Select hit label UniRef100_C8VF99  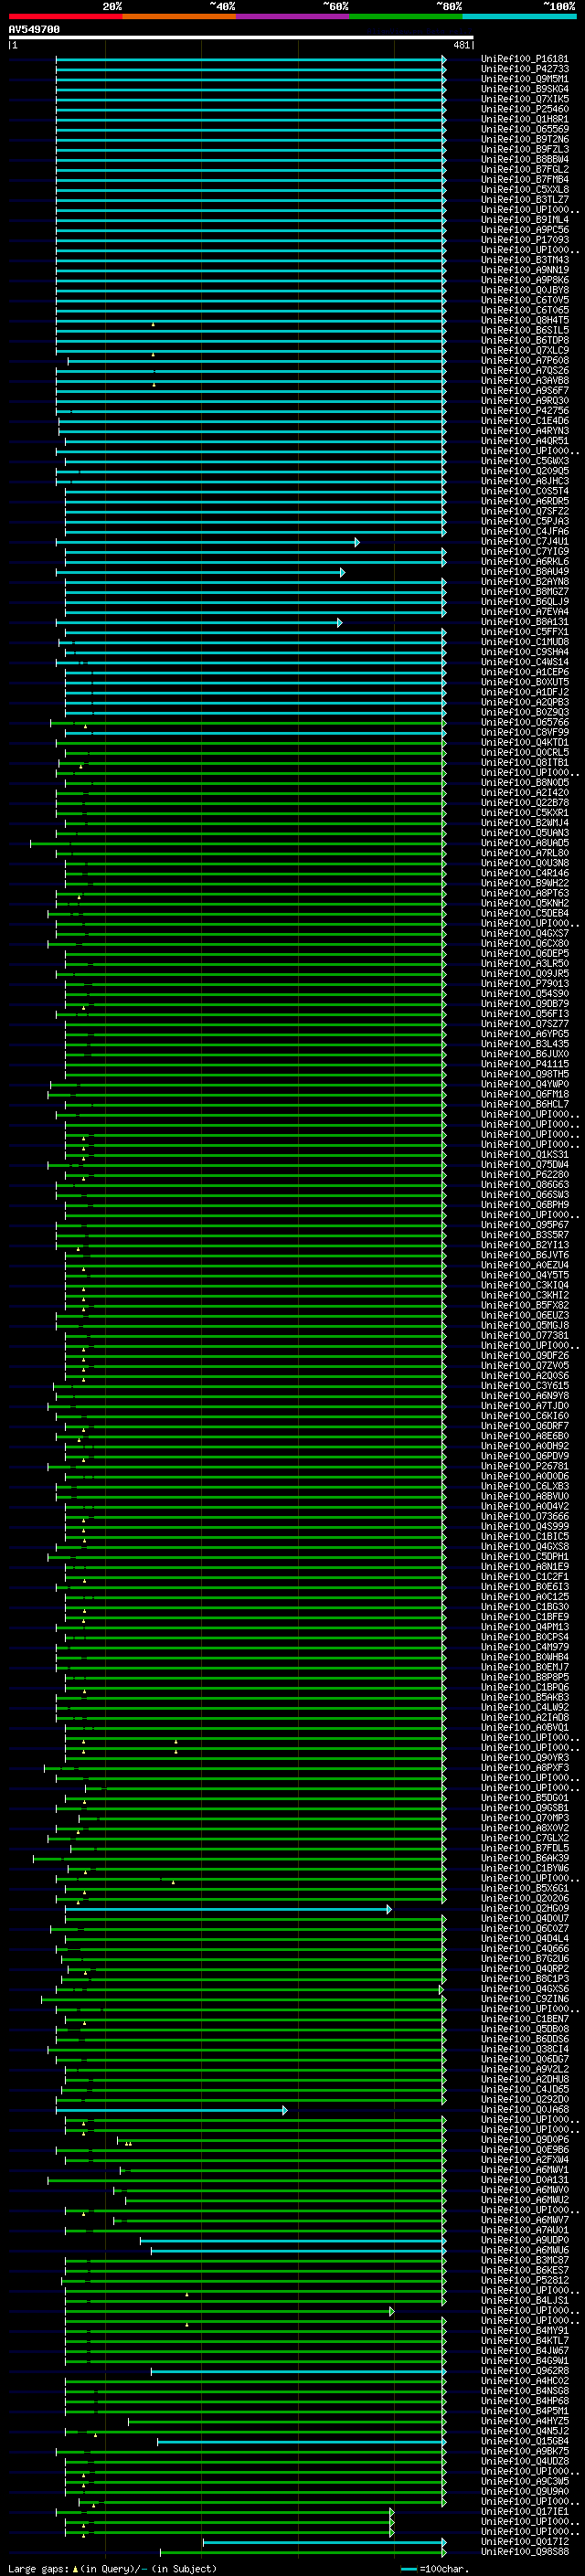click(x=525, y=732)
